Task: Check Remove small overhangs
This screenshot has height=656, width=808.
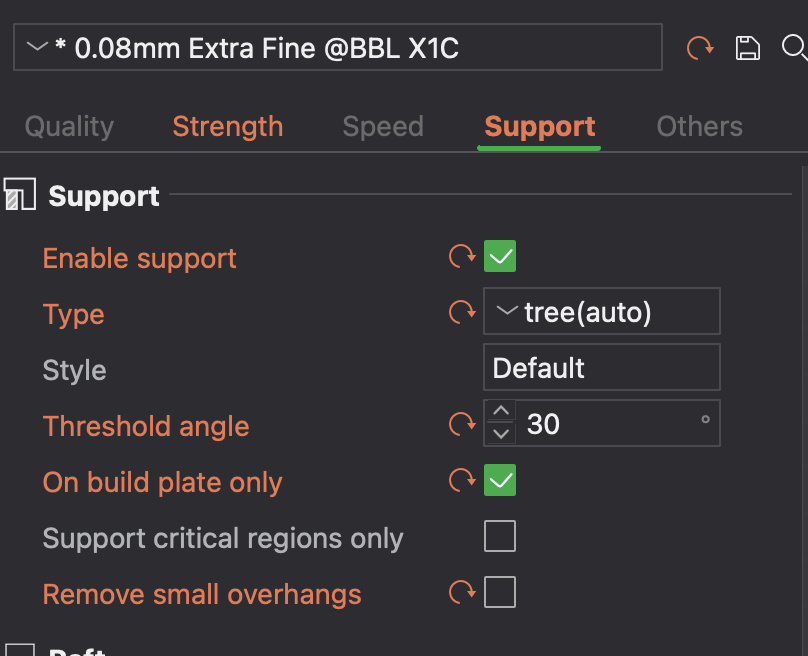Action: [499, 591]
